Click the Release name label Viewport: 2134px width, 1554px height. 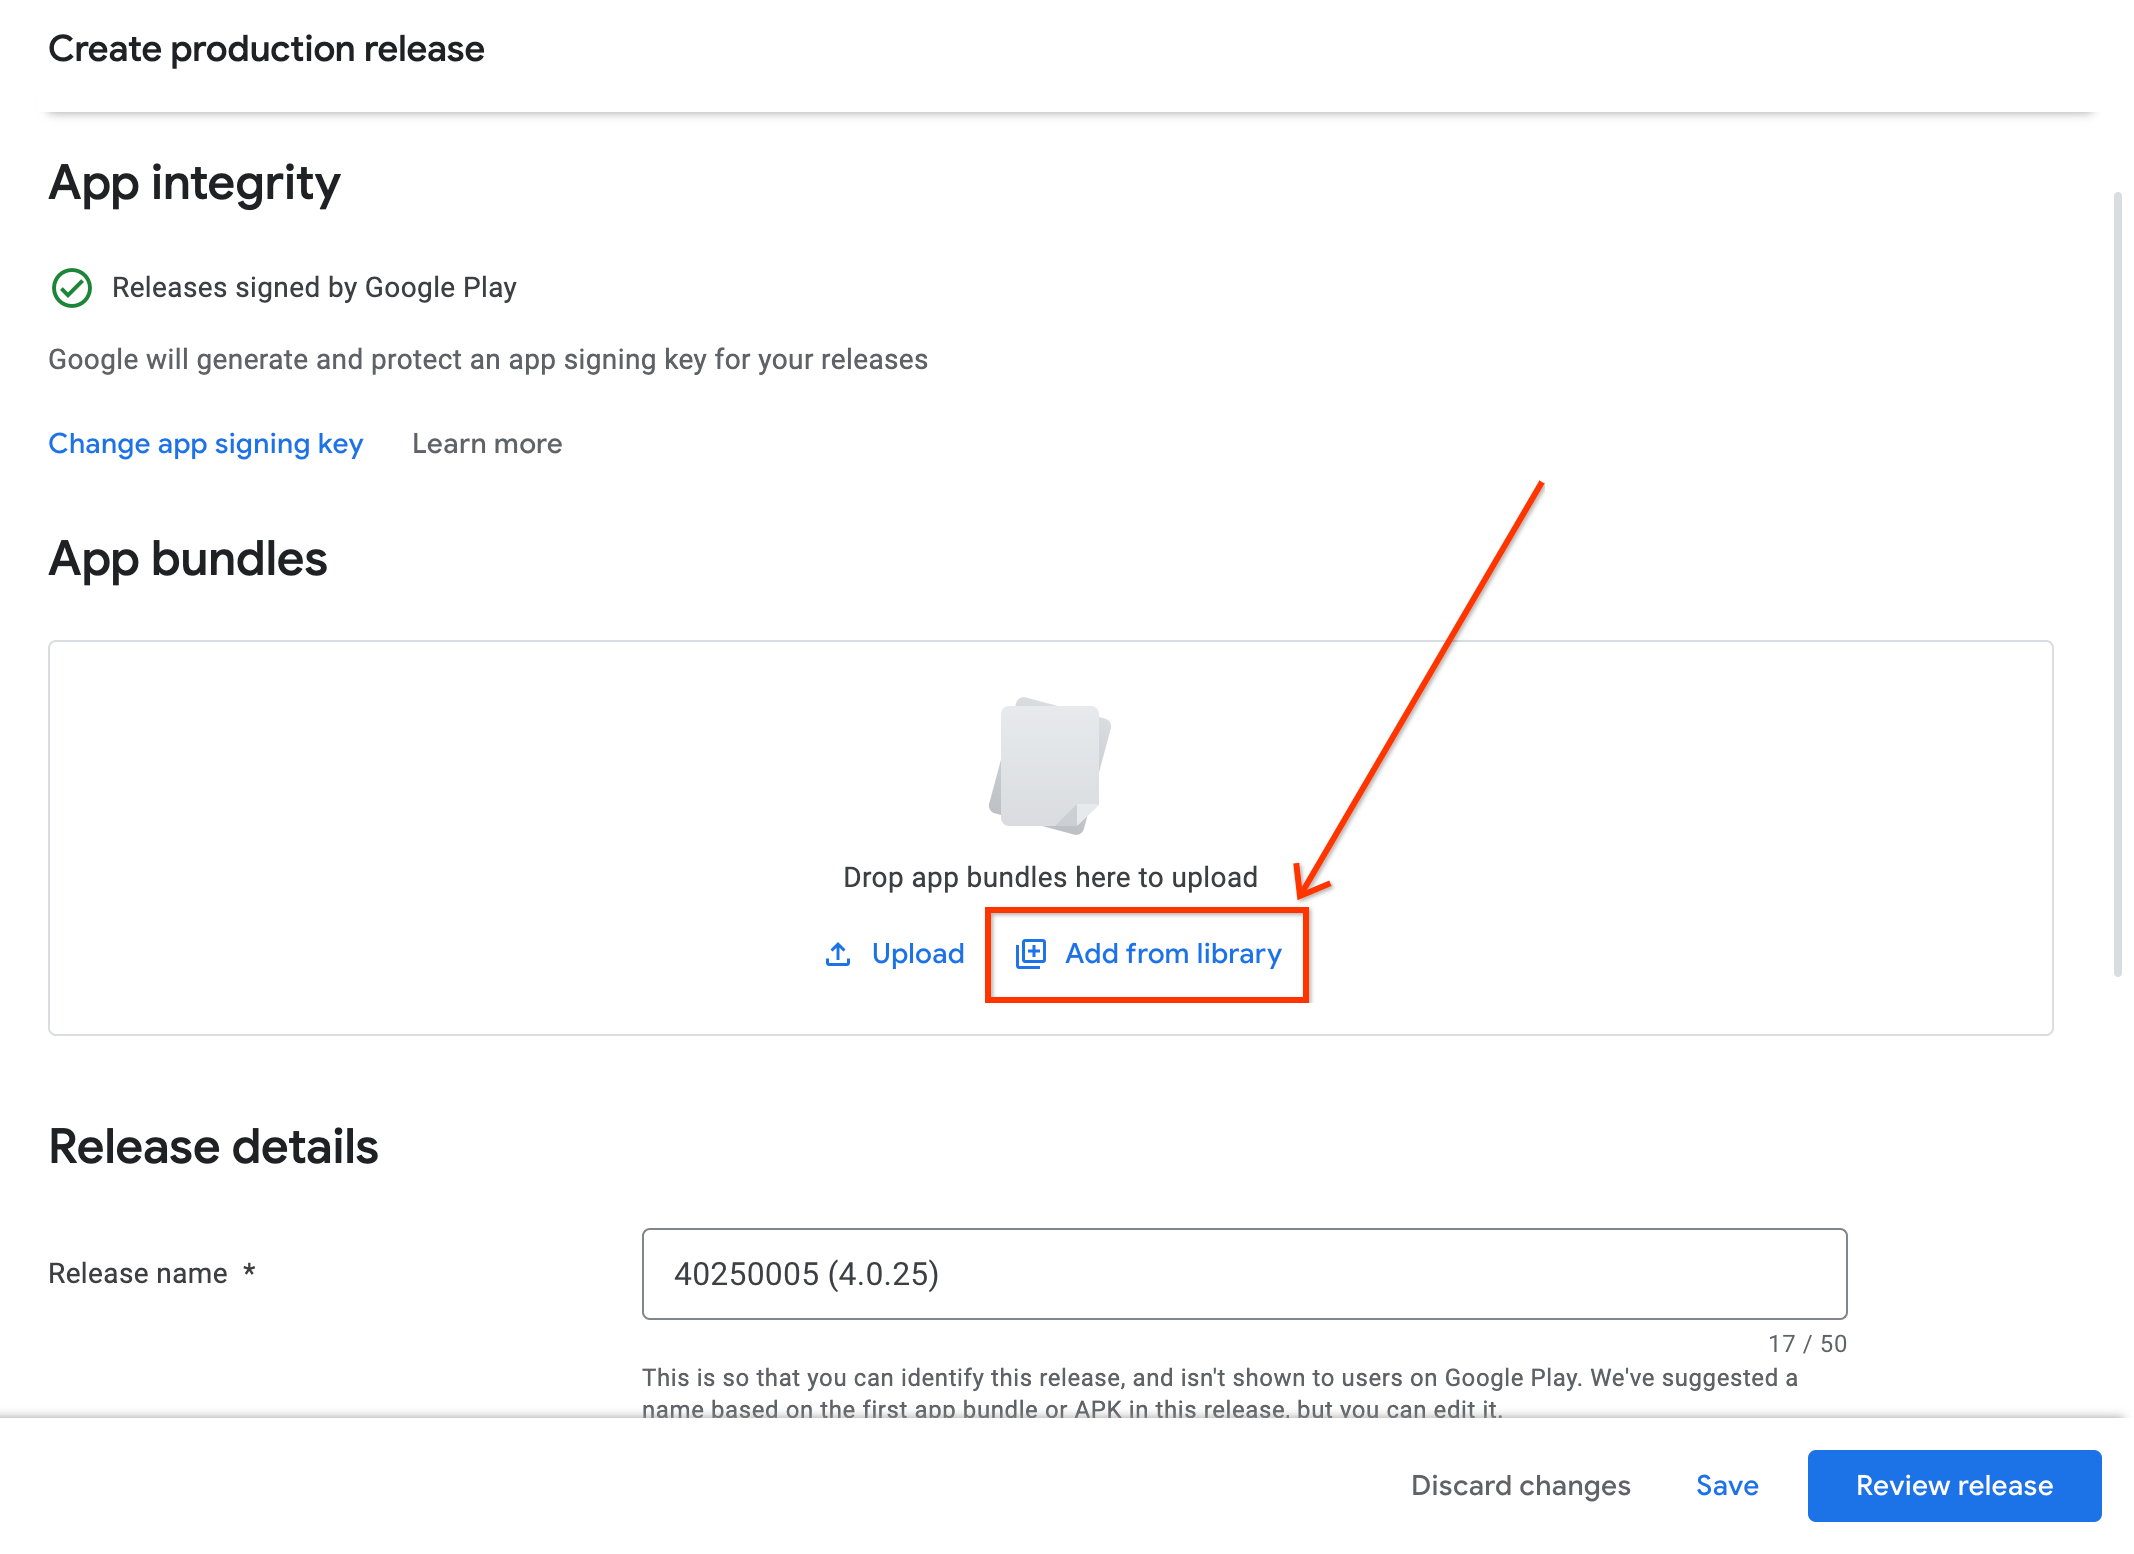click(x=138, y=1274)
